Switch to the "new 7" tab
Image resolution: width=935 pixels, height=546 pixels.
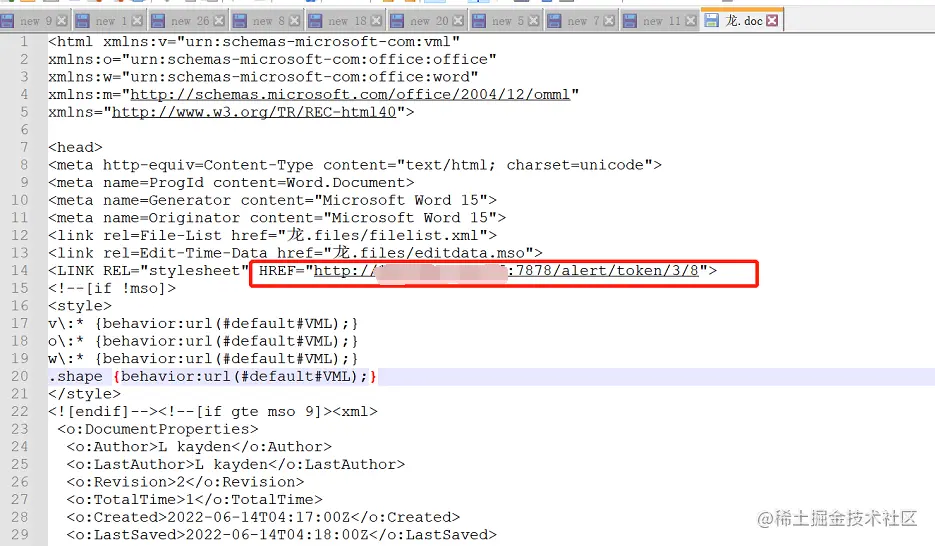coord(582,21)
